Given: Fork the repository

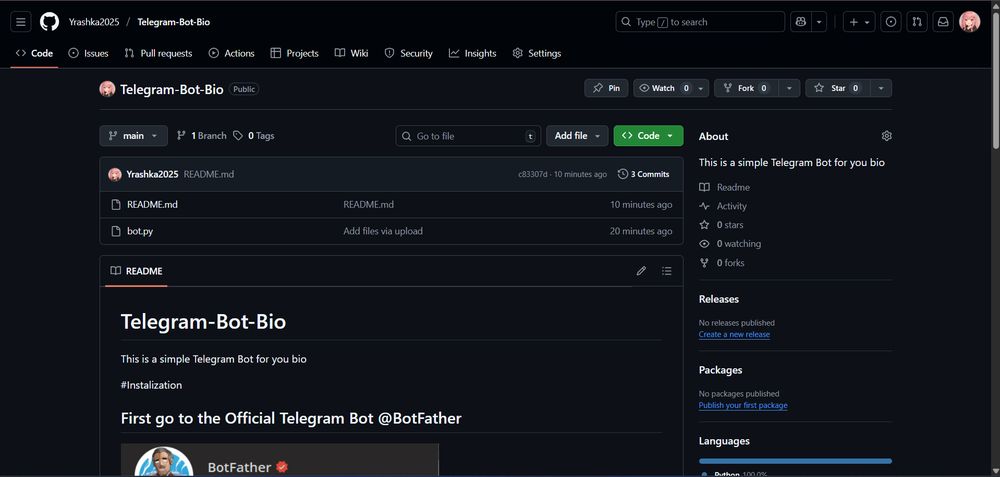Looking at the screenshot, I should coord(746,88).
